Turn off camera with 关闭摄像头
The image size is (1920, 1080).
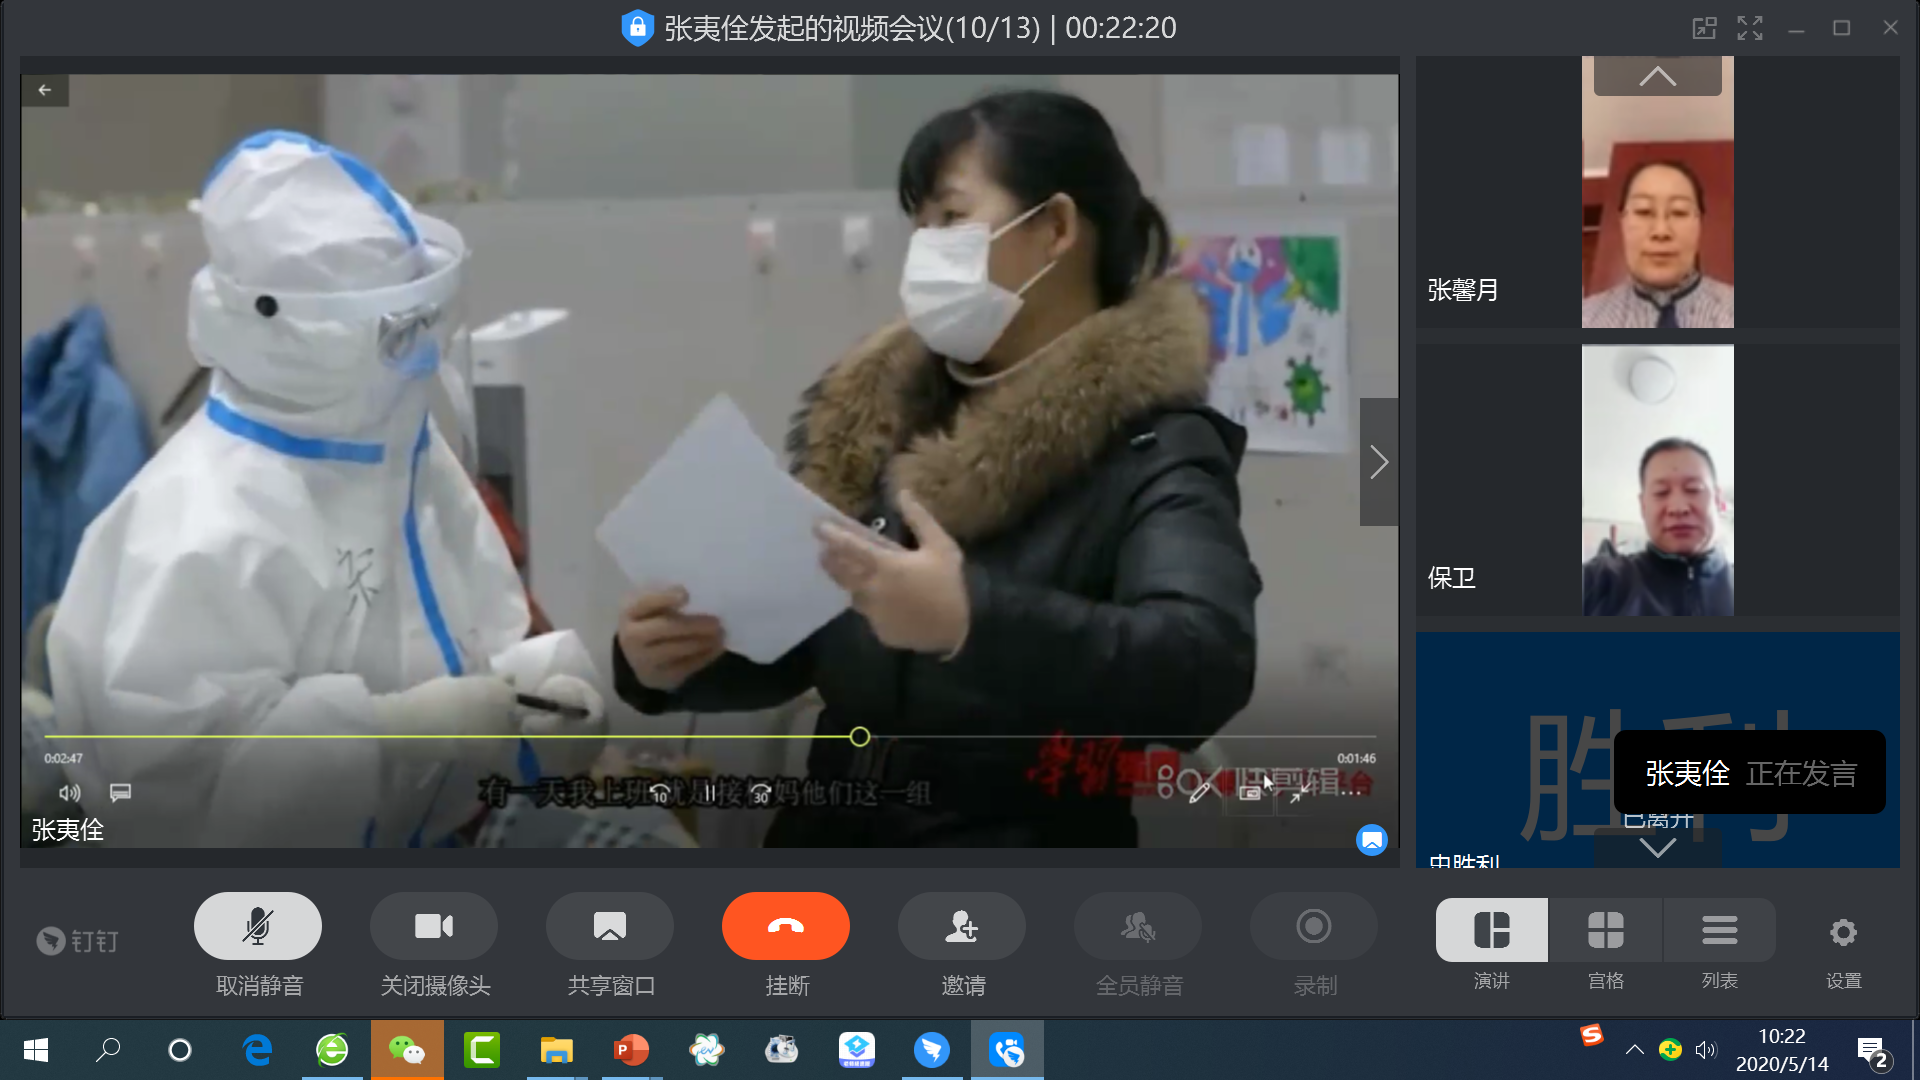(433, 927)
